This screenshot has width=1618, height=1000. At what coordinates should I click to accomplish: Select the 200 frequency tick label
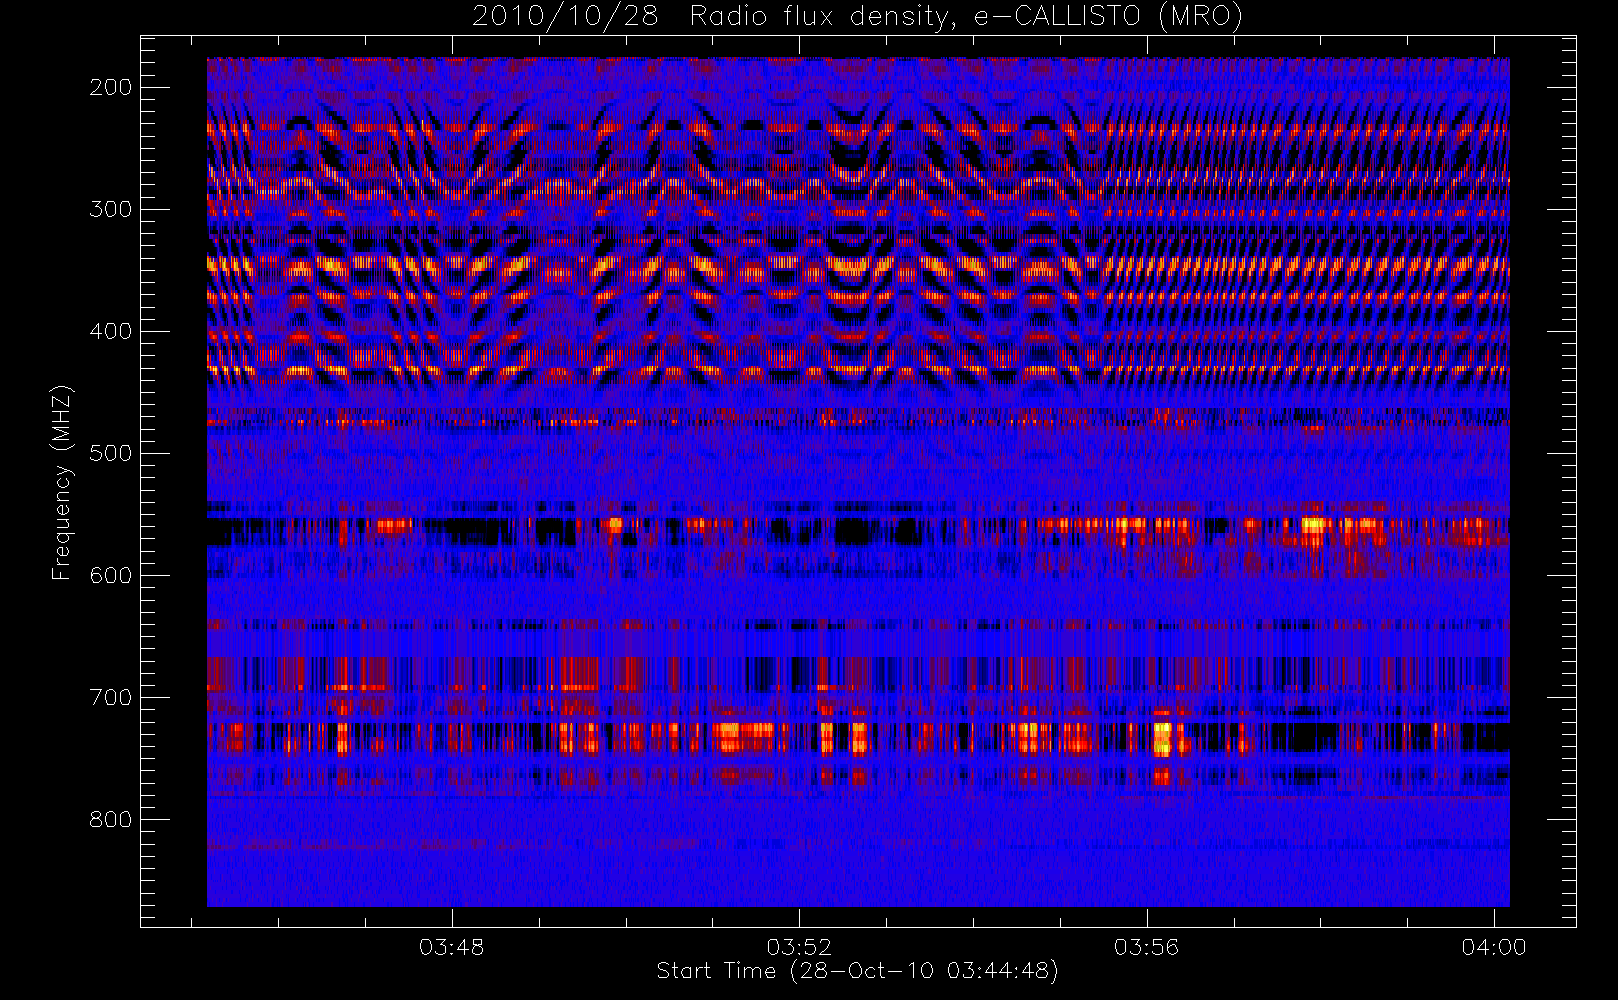[x=110, y=87]
